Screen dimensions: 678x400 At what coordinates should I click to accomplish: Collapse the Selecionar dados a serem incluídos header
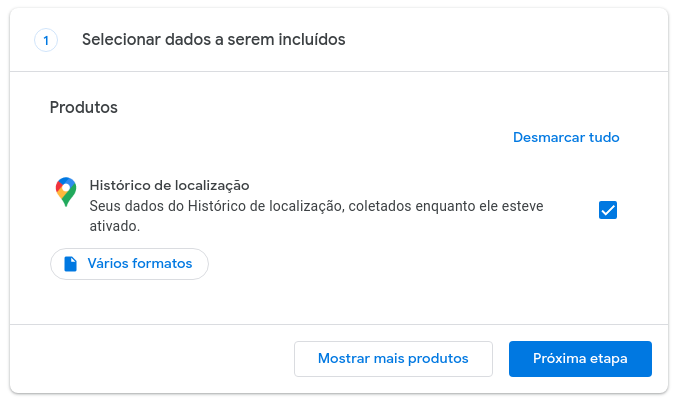(x=213, y=40)
